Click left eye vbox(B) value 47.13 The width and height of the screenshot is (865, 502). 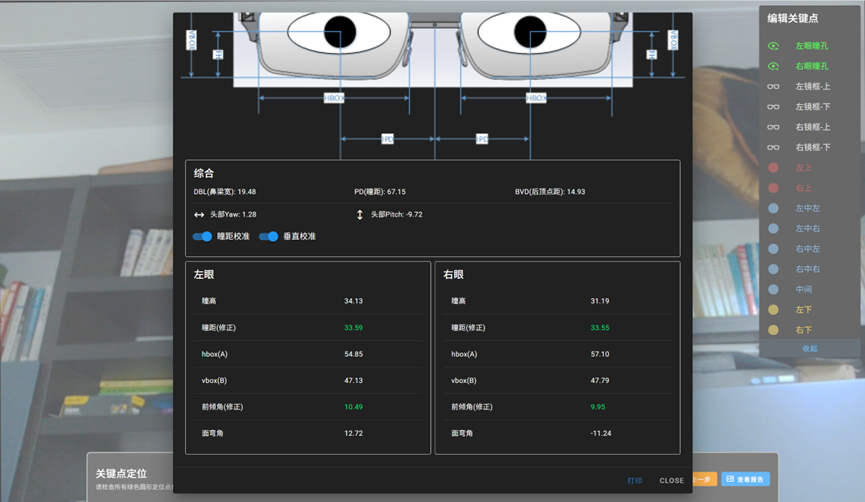(354, 381)
